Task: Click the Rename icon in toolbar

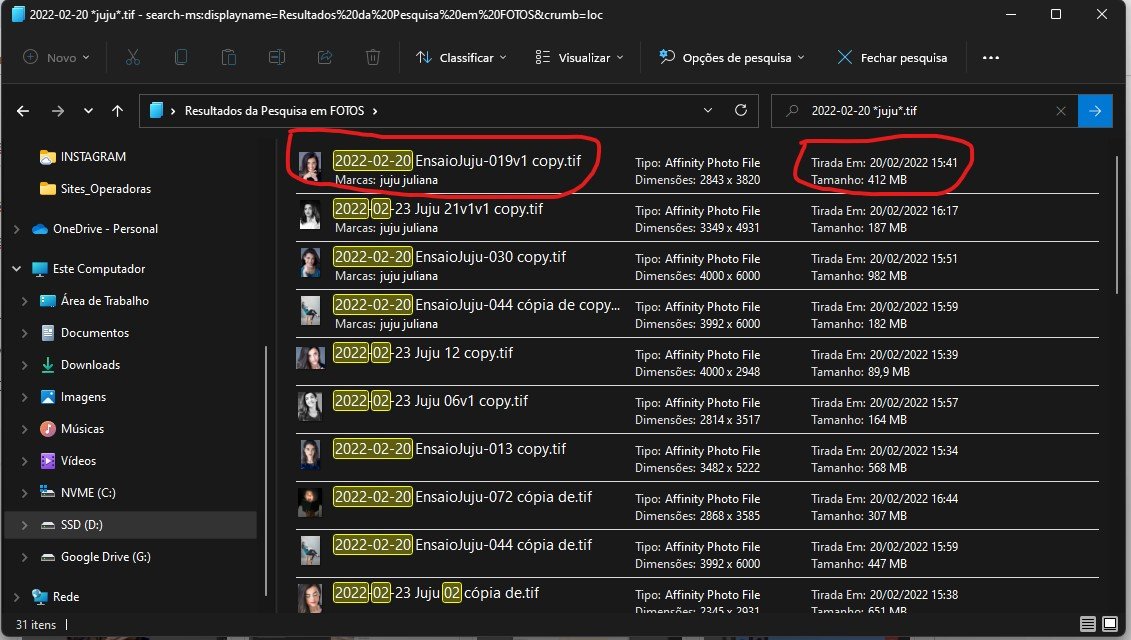Action: click(277, 58)
